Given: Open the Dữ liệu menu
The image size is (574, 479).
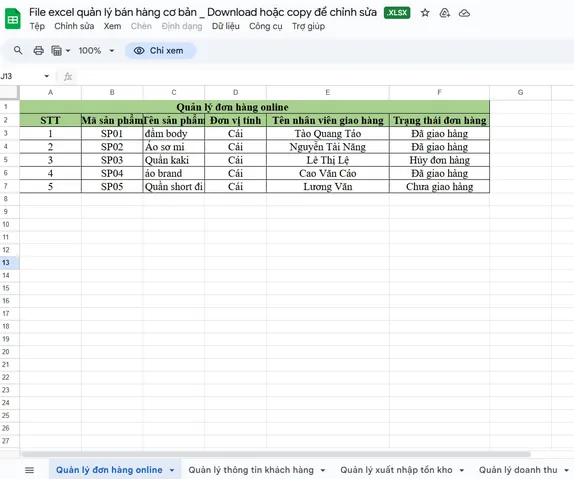Looking at the screenshot, I should (226, 26).
